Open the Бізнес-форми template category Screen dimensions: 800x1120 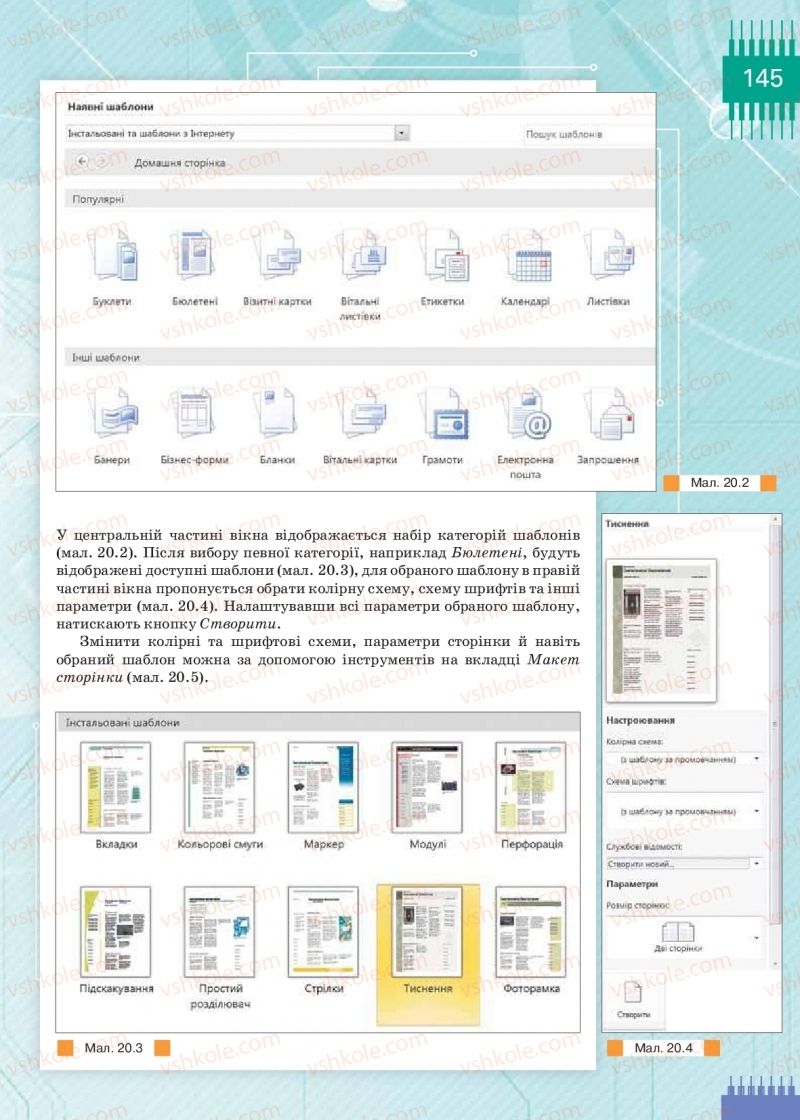tap(194, 426)
